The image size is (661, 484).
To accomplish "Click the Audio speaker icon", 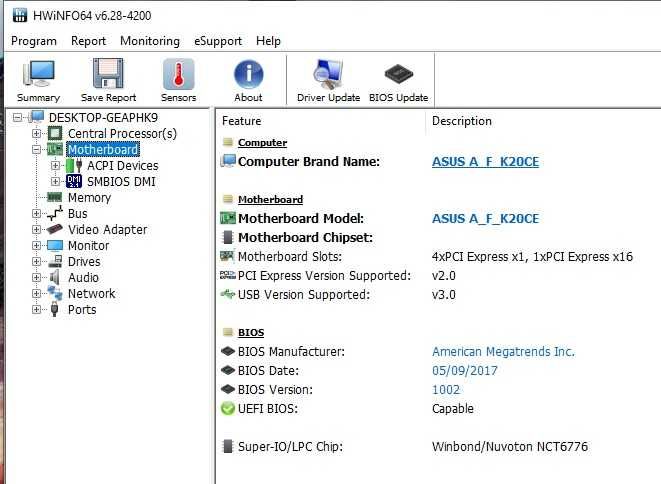I will (x=55, y=277).
